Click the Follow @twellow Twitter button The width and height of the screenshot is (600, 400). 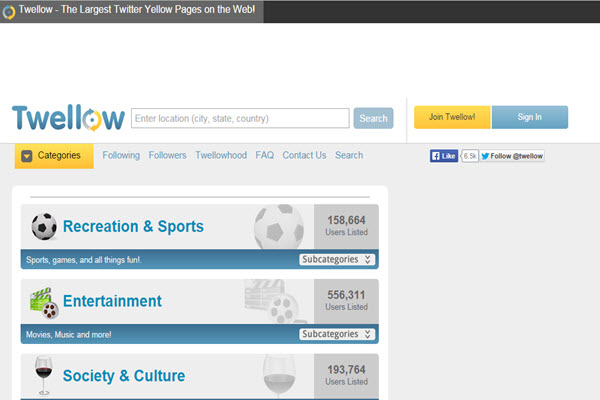512,156
